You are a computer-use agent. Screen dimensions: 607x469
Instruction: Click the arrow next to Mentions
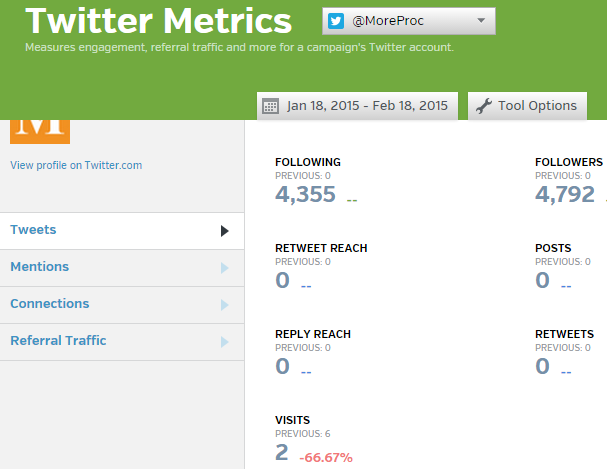[x=225, y=268]
